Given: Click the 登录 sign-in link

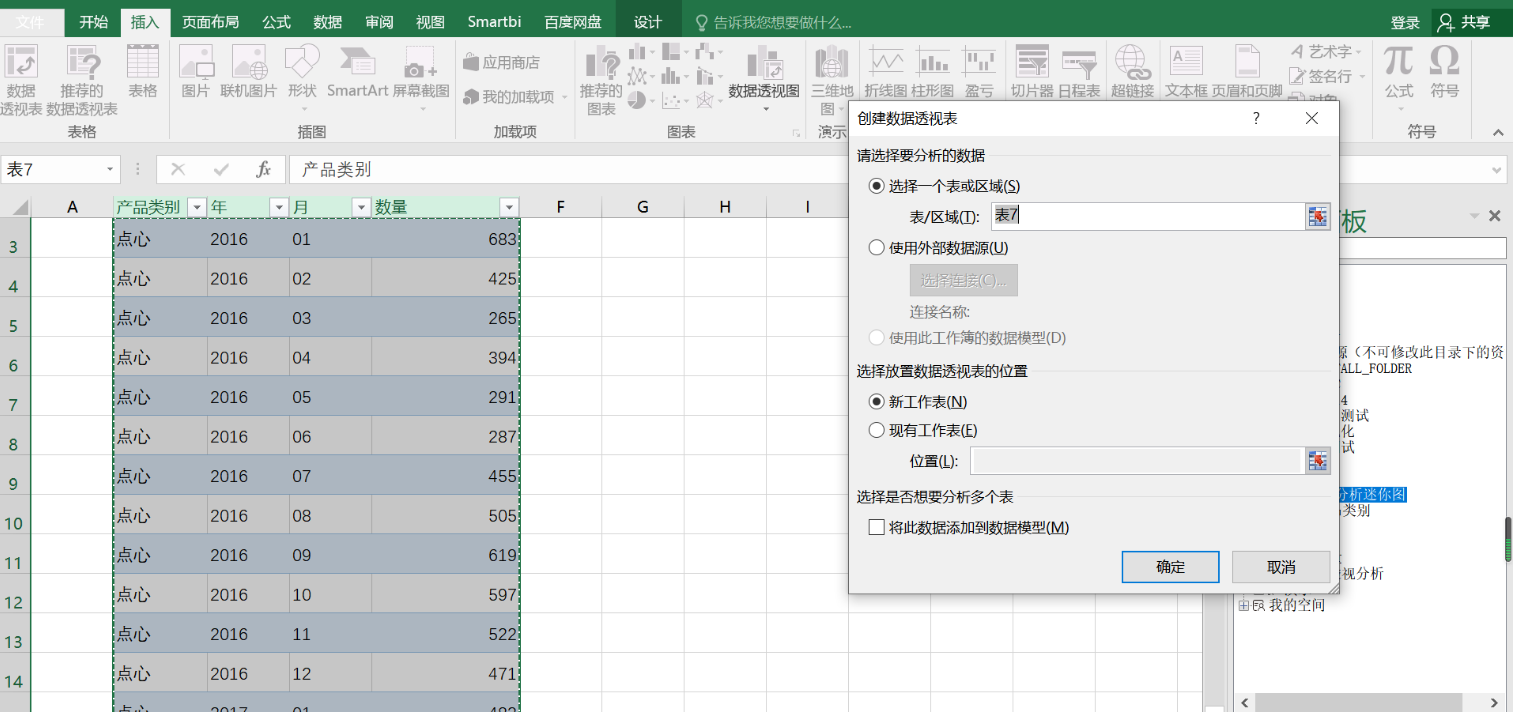Looking at the screenshot, I should (1405, 22).
